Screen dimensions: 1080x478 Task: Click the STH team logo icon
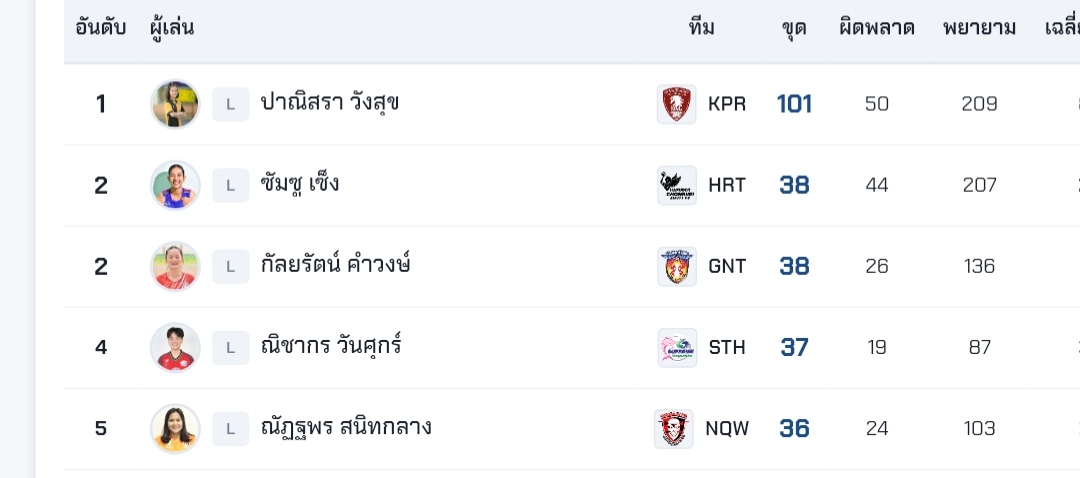(676, 347)
